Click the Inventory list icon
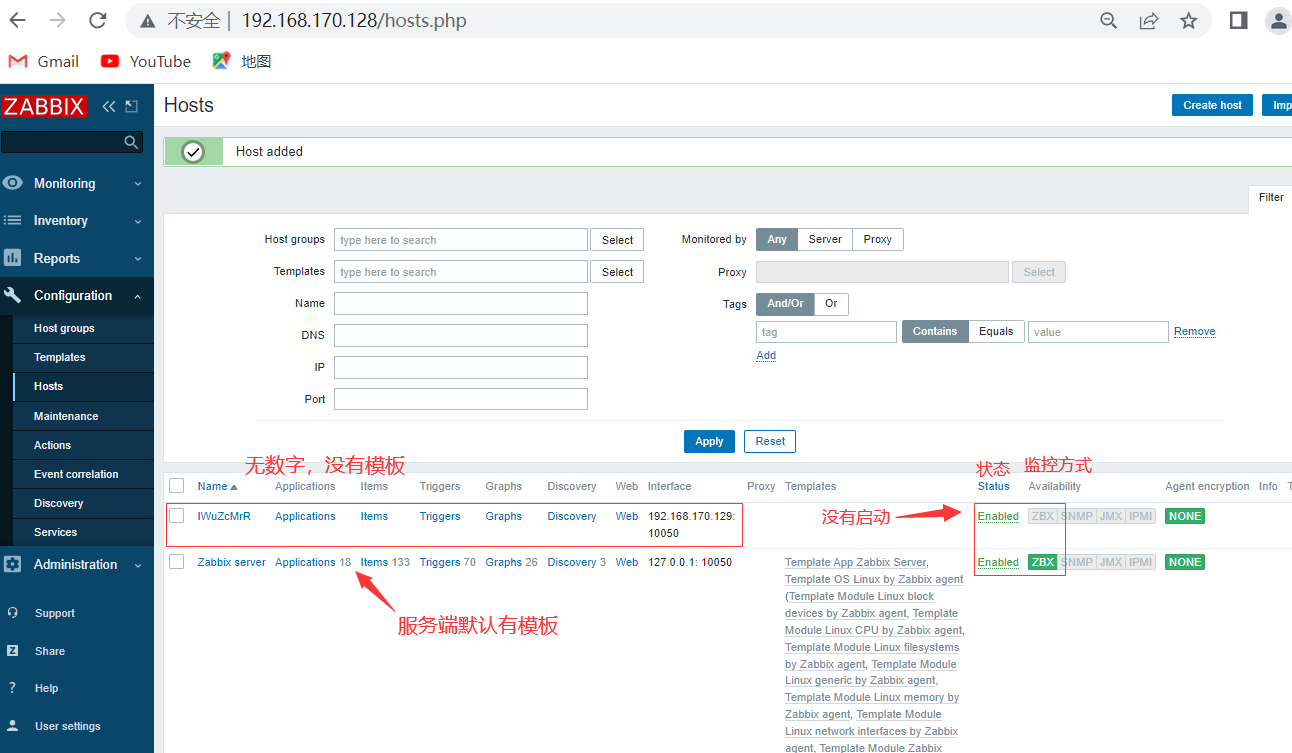 click(13, 220)
